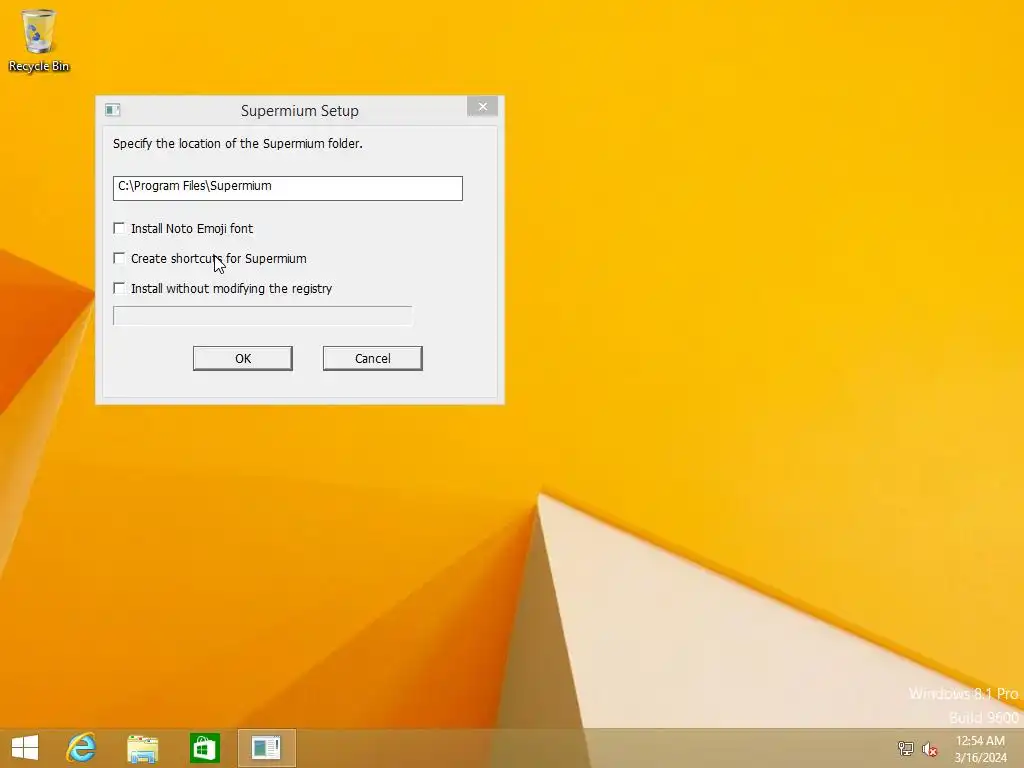Open the network tray icon
This screenshot has width=1024, height=768.
coord(905,748)
